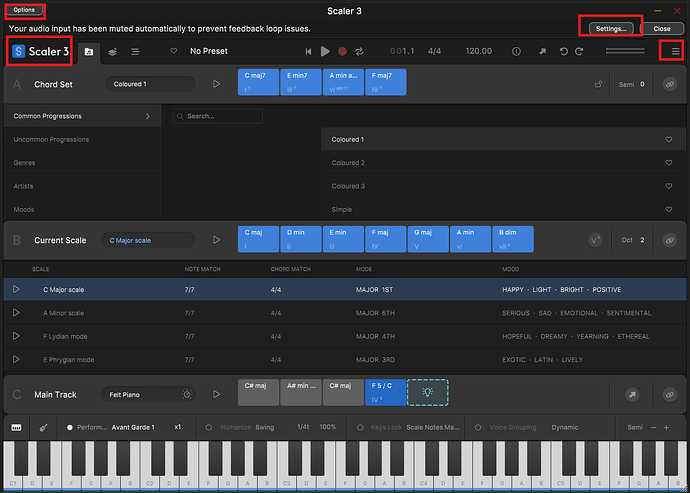Toggle the lock icon in Chord Set
The image size is (690, 493).
(x=598, y=84)
